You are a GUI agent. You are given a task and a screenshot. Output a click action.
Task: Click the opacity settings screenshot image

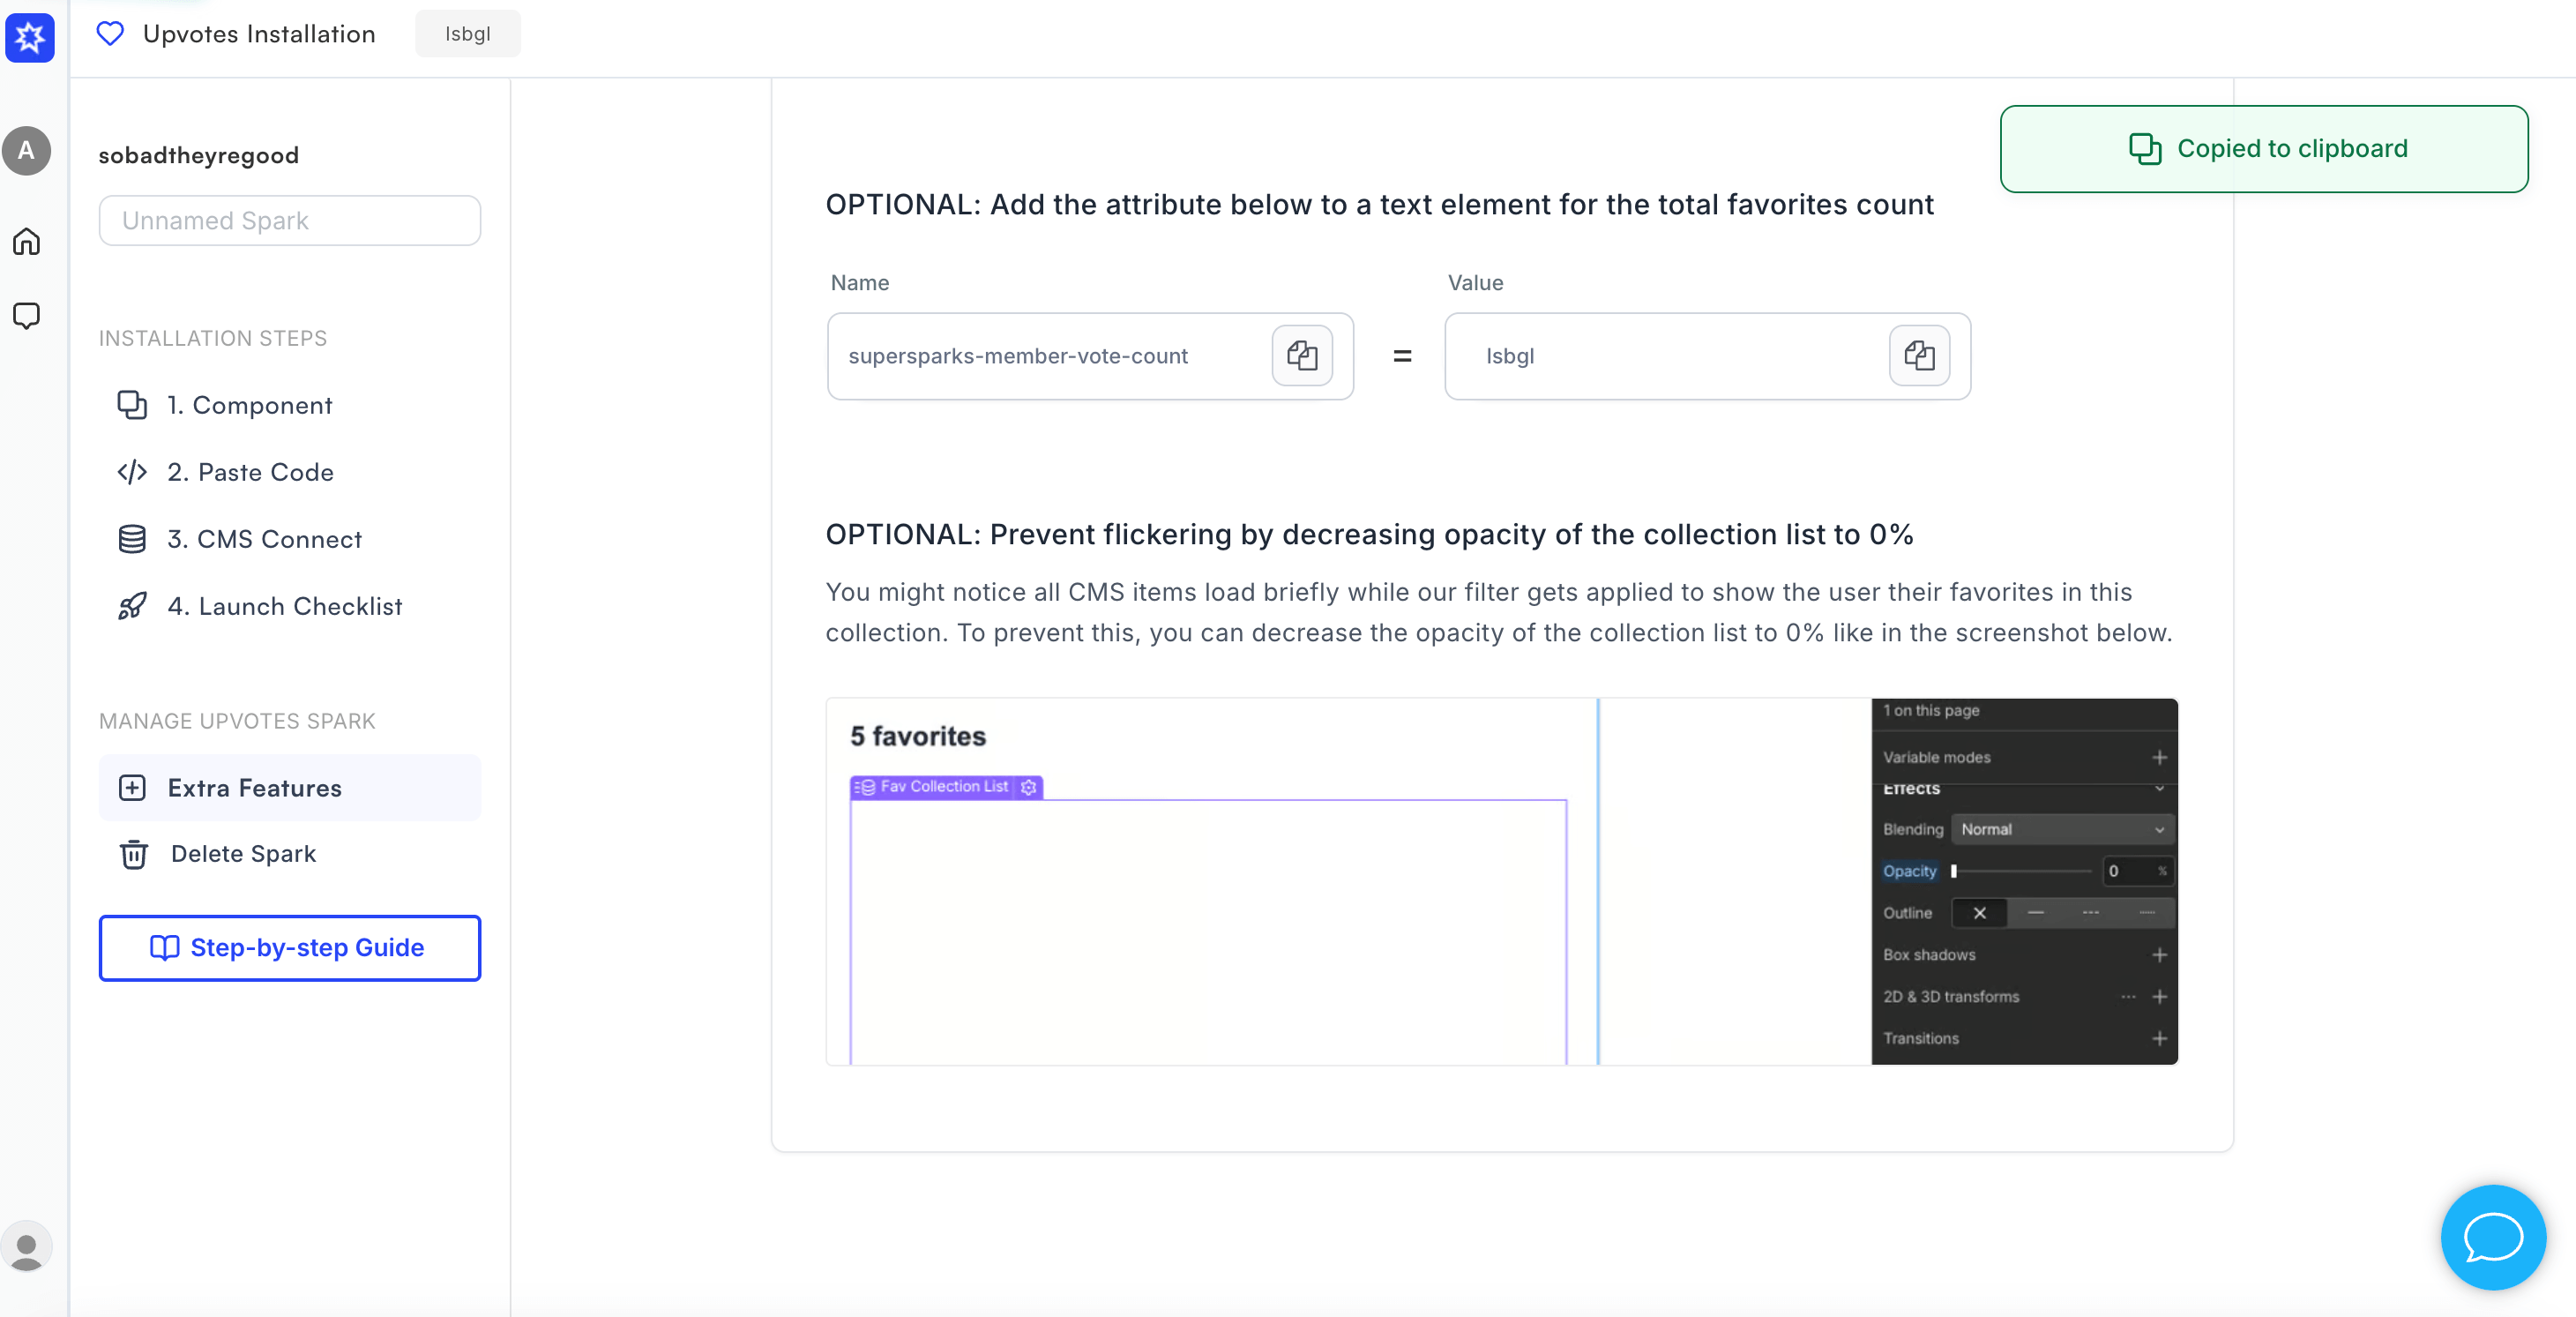[x=1501, y=881]
